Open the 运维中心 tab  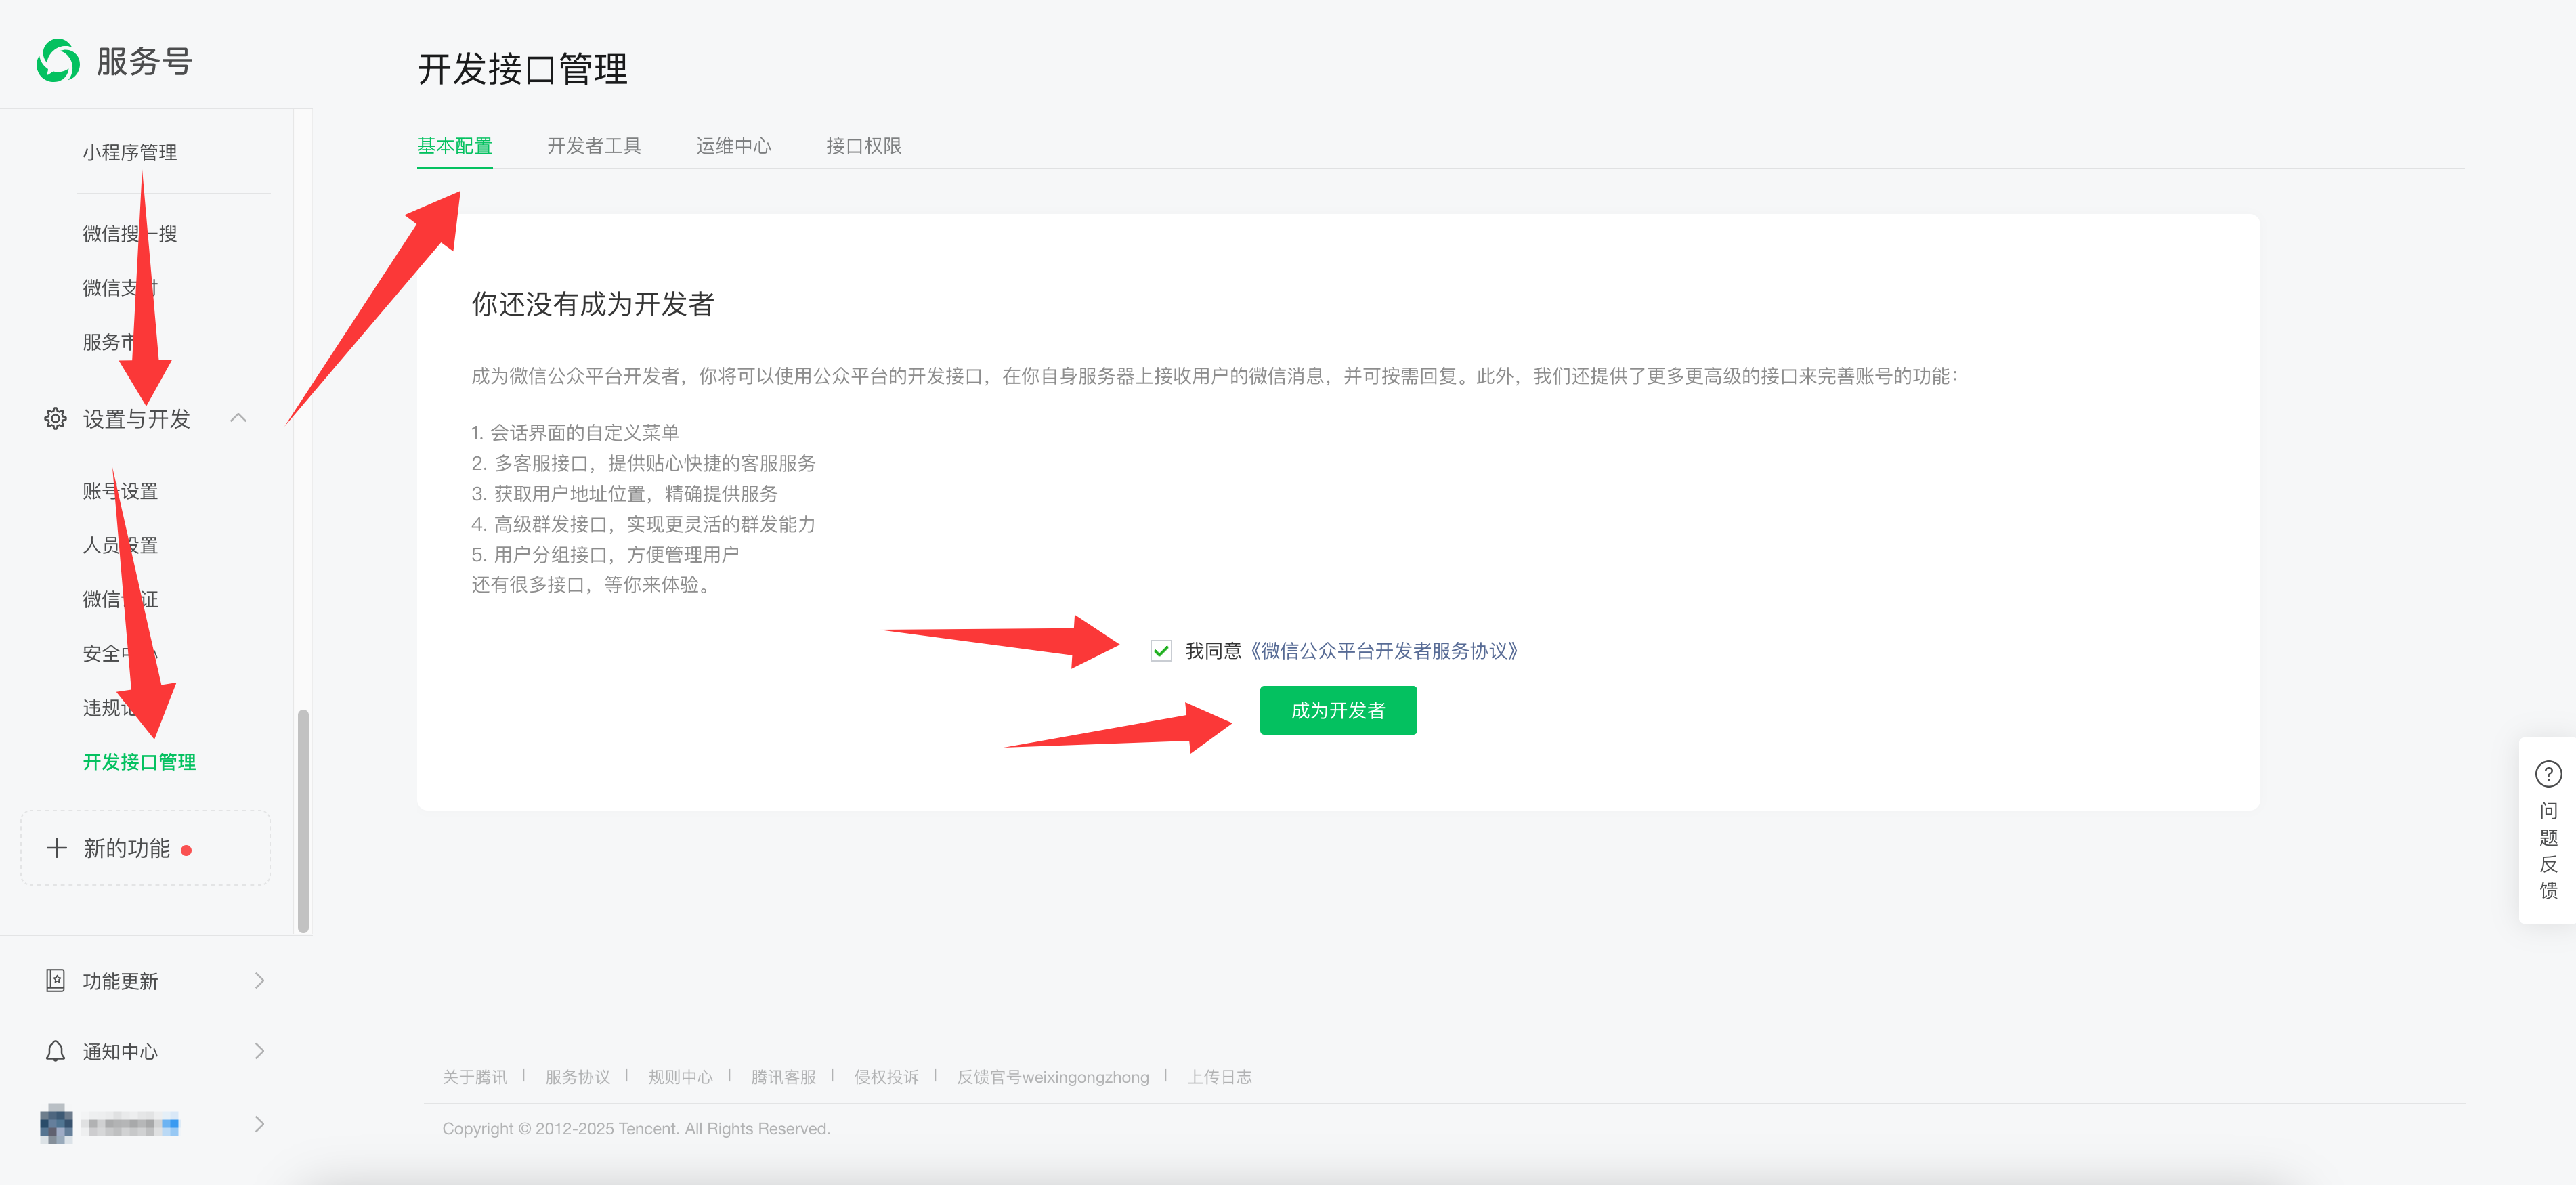[733, 146]
